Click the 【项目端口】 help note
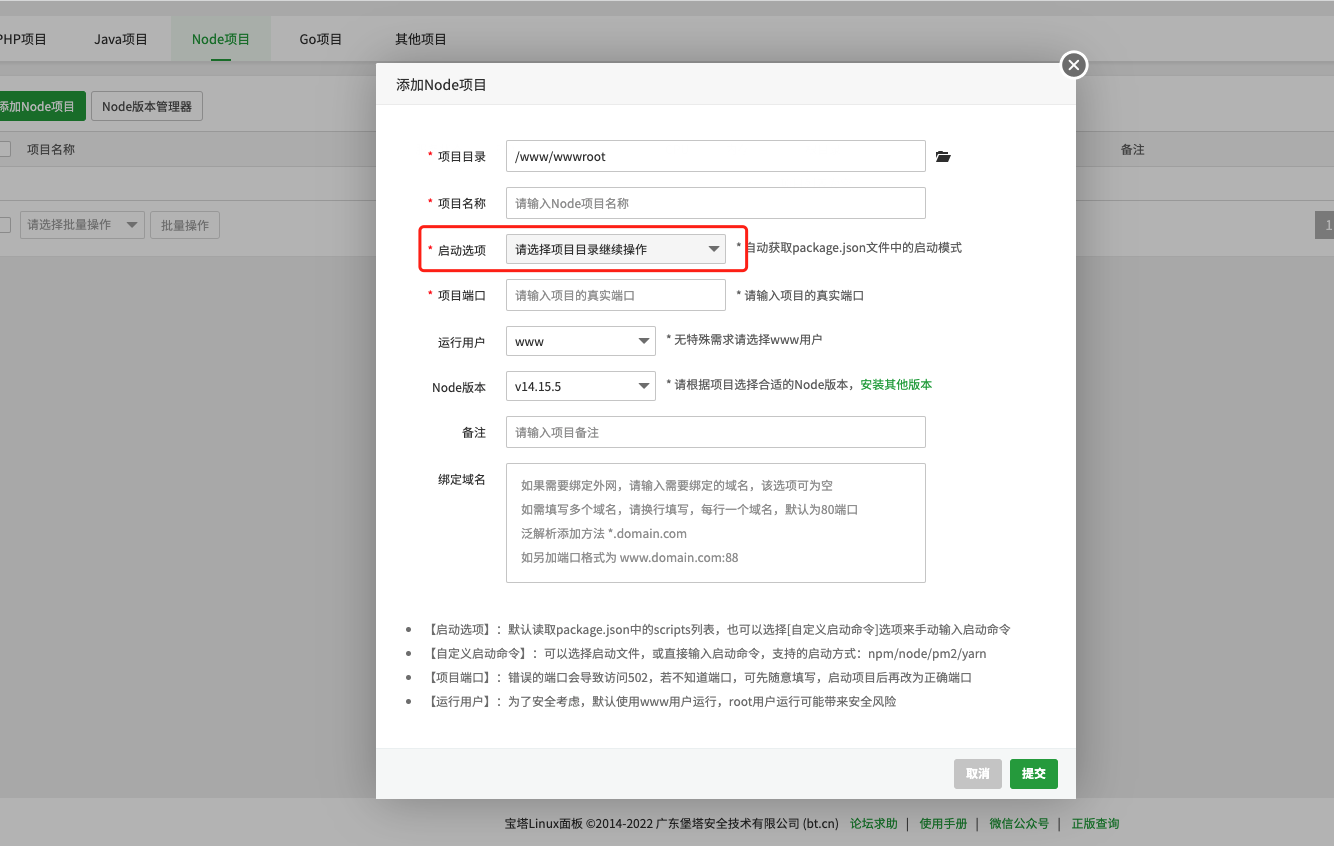The image size is (1334, 846). (x=698, y=678)
